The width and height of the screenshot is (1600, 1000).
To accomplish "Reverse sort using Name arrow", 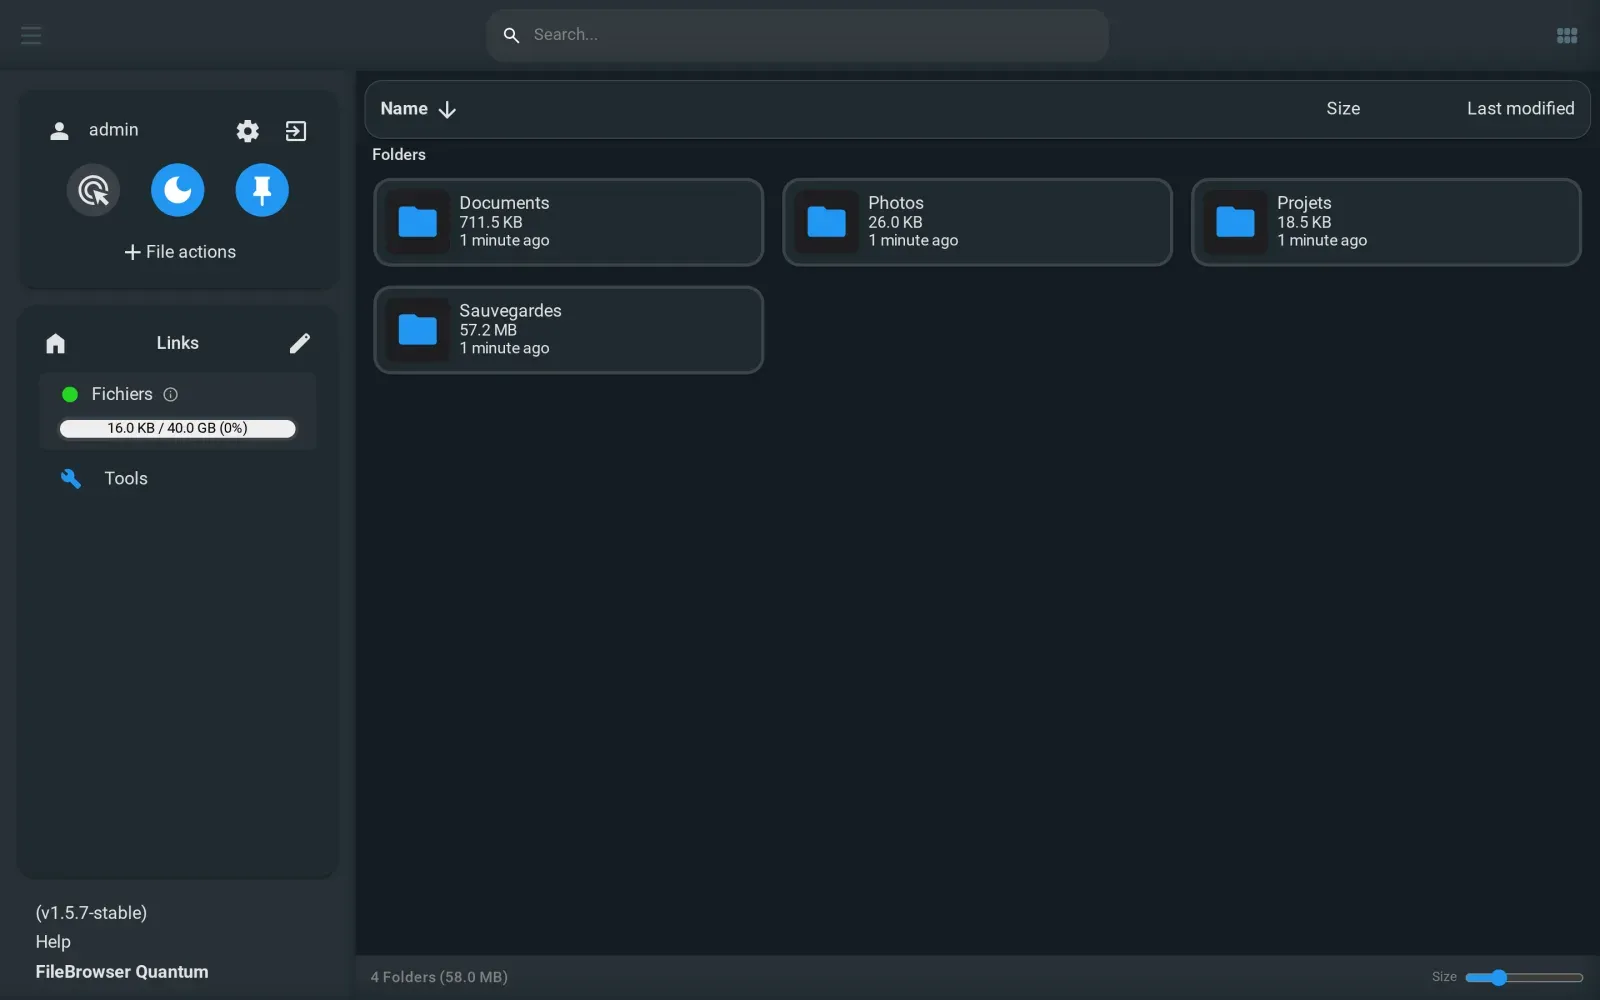I will pos(447,110).
